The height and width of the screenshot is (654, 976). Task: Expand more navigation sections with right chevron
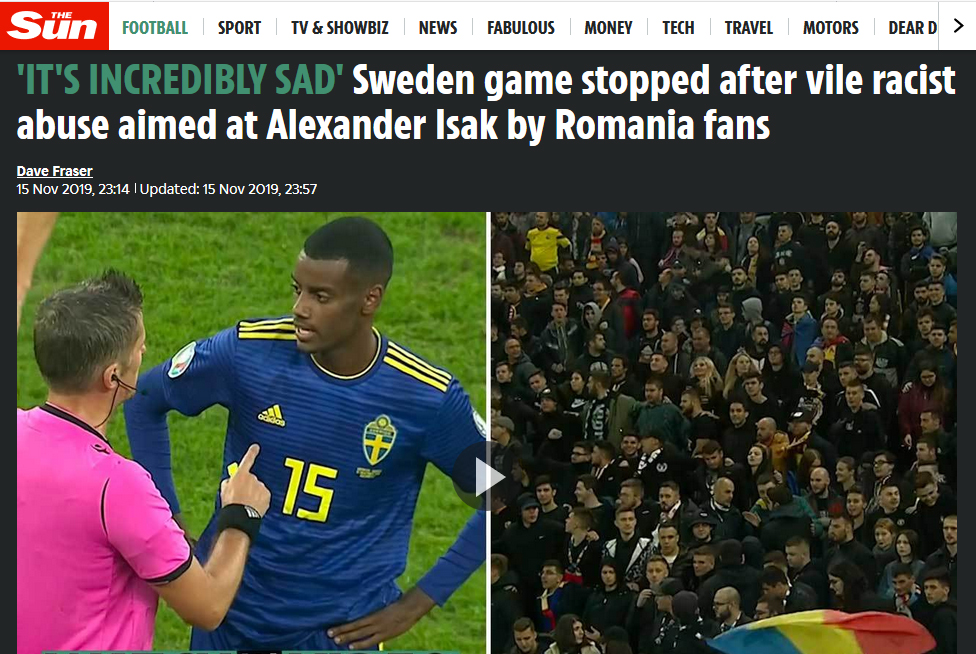[x=959, y=26]
